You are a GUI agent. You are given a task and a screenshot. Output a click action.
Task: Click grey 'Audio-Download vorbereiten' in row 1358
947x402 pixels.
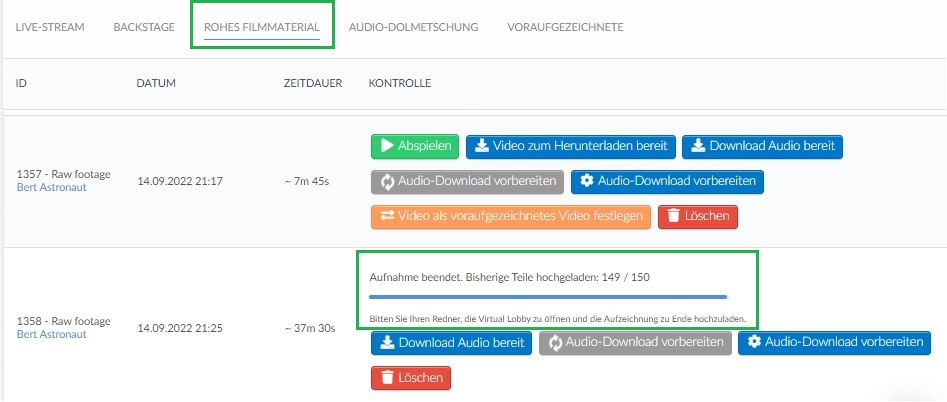click(635, 343)
